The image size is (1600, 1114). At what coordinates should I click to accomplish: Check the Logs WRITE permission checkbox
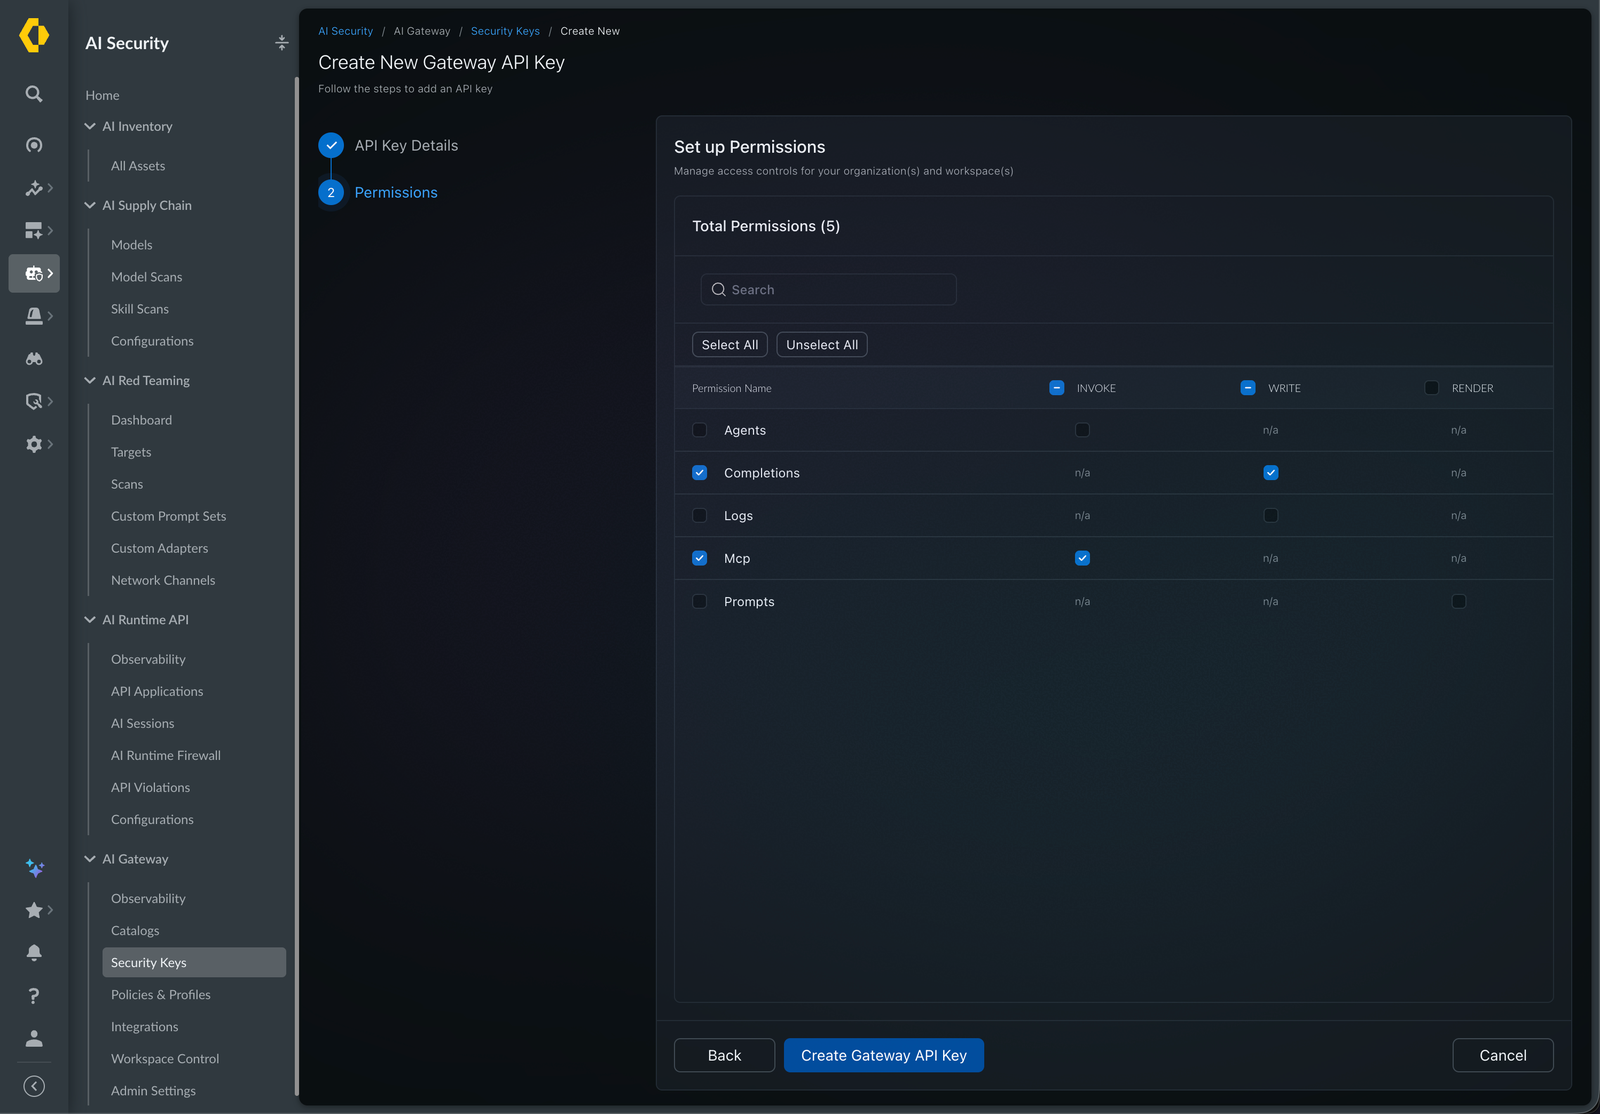click(x=1271, y=516)
